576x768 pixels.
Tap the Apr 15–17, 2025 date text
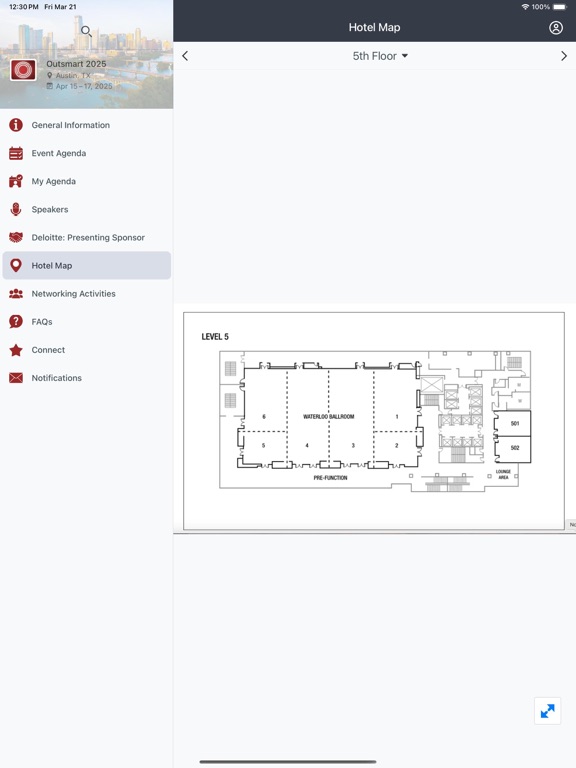click(84, 86)
